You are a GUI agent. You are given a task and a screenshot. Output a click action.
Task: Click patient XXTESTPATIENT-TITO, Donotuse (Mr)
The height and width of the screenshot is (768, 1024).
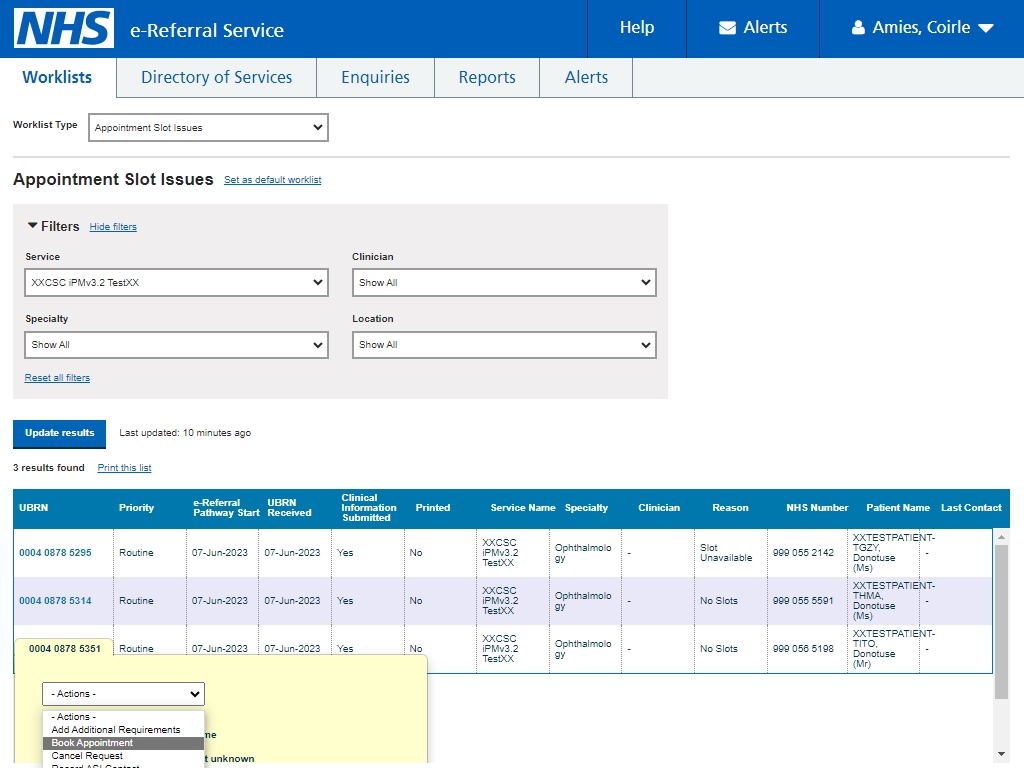[893, 648]
